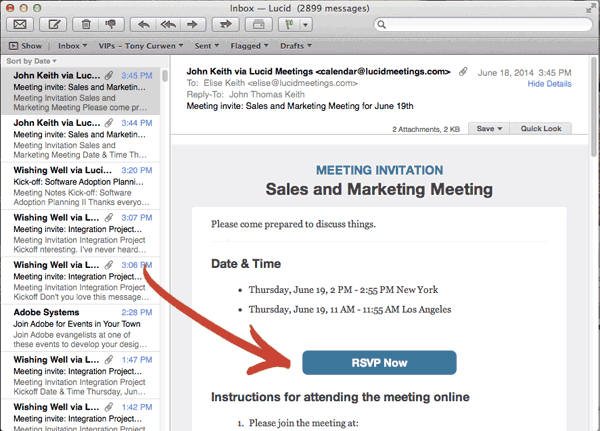Open the Sent mailbox dropdown
600x431 pixels.
207,46
